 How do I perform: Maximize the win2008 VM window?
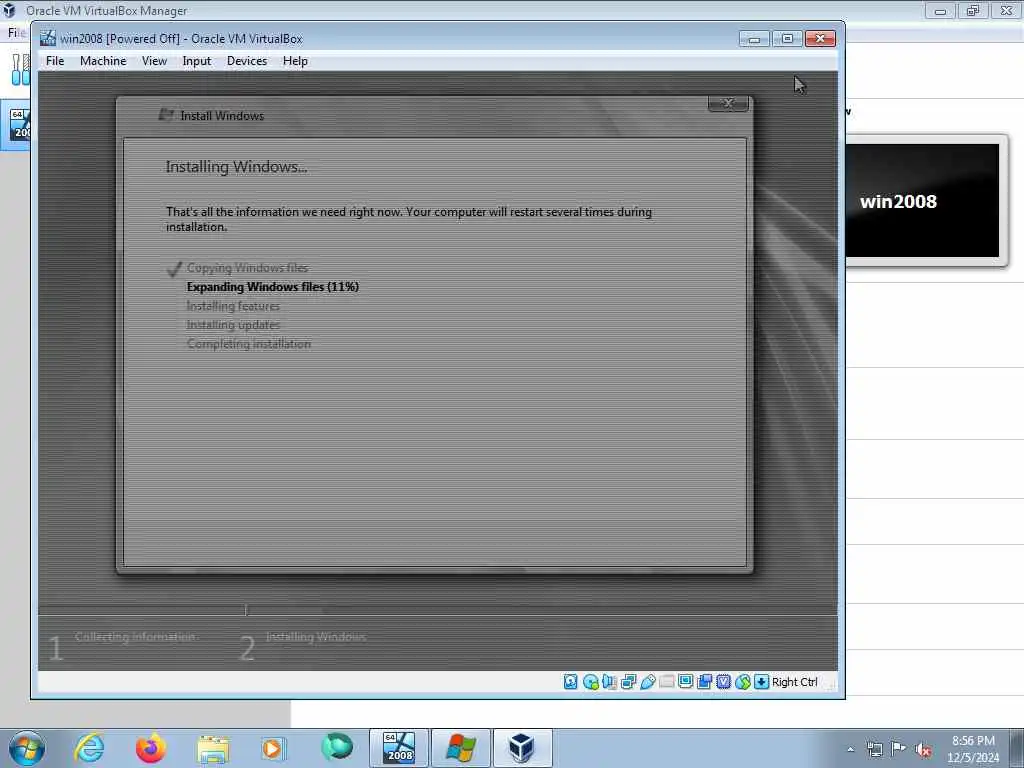point(788,39)
